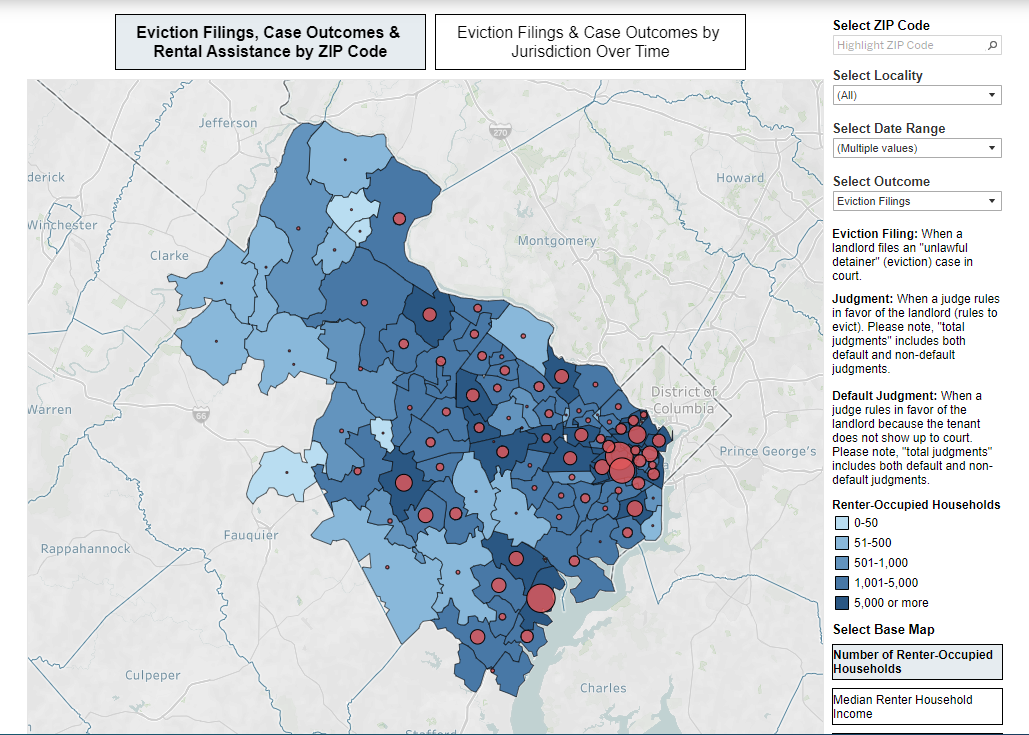Image resolution: width=1029 pixels, height=735 pixels.
Task: Switch base map to Number of Renter-Occupied Households
Action: coord(917,661)
